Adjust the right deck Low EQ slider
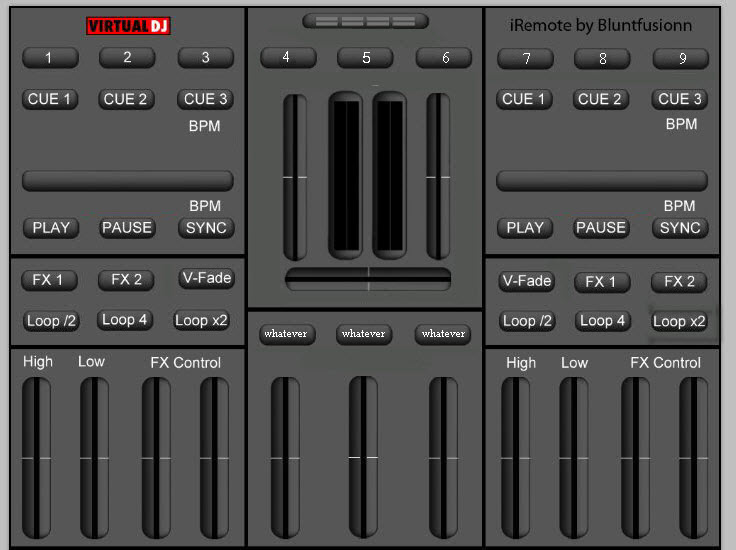The height and width of the screenshot is (550, 736). tap(574, 458)
